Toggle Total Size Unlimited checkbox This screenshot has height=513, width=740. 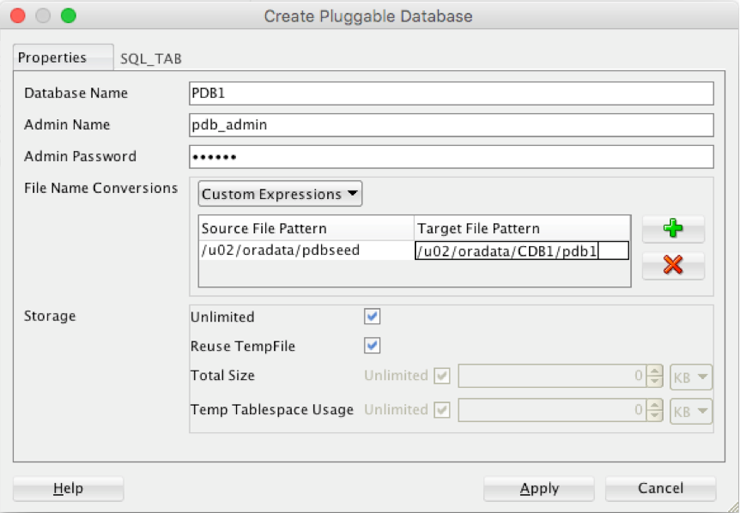point(442,376)
